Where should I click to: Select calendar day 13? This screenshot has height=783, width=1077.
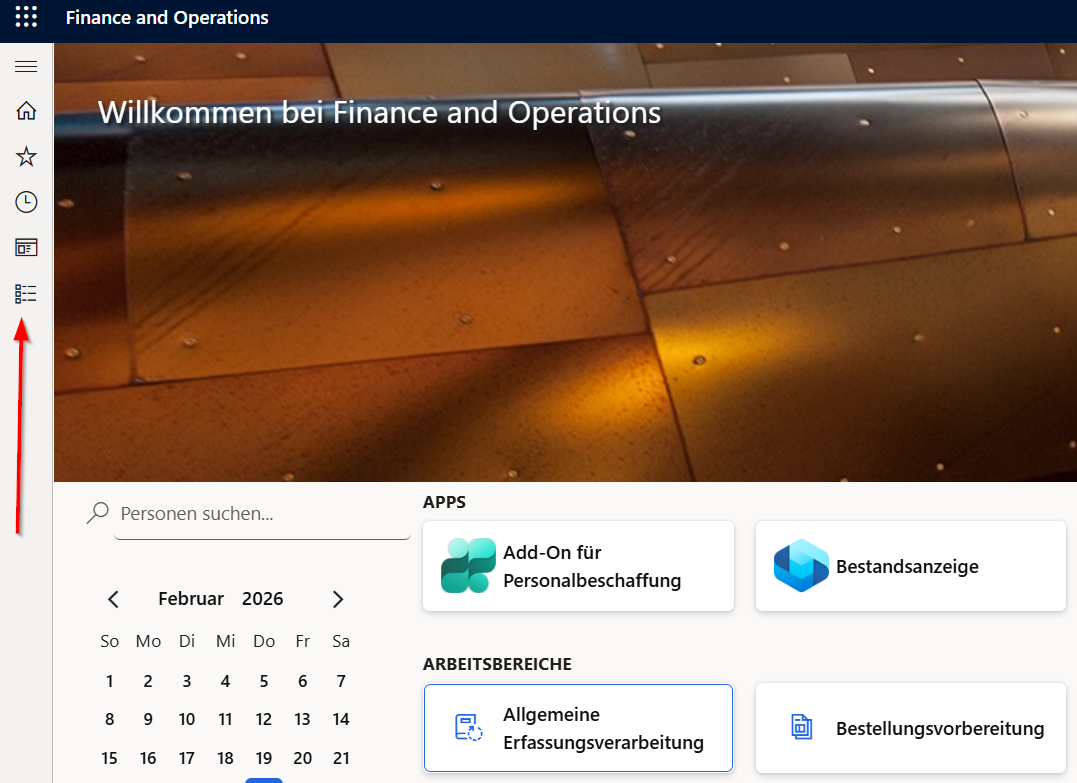(302, 719)
